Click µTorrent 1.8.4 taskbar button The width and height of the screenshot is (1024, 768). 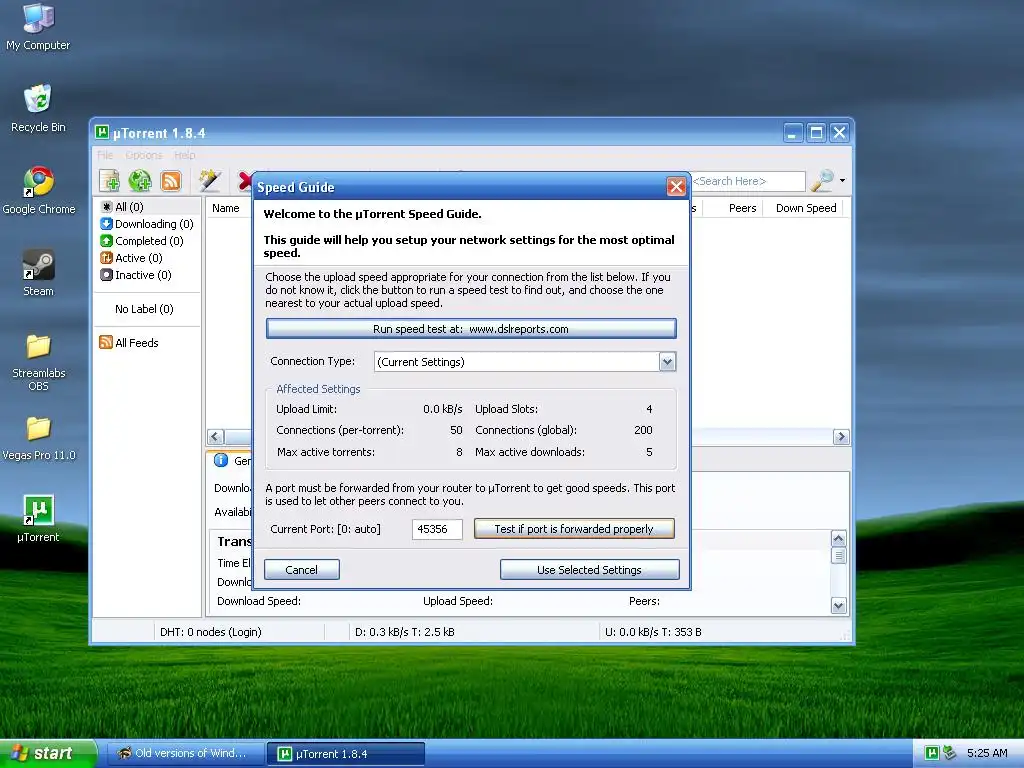pyautogui.click(x=346, y=754)
